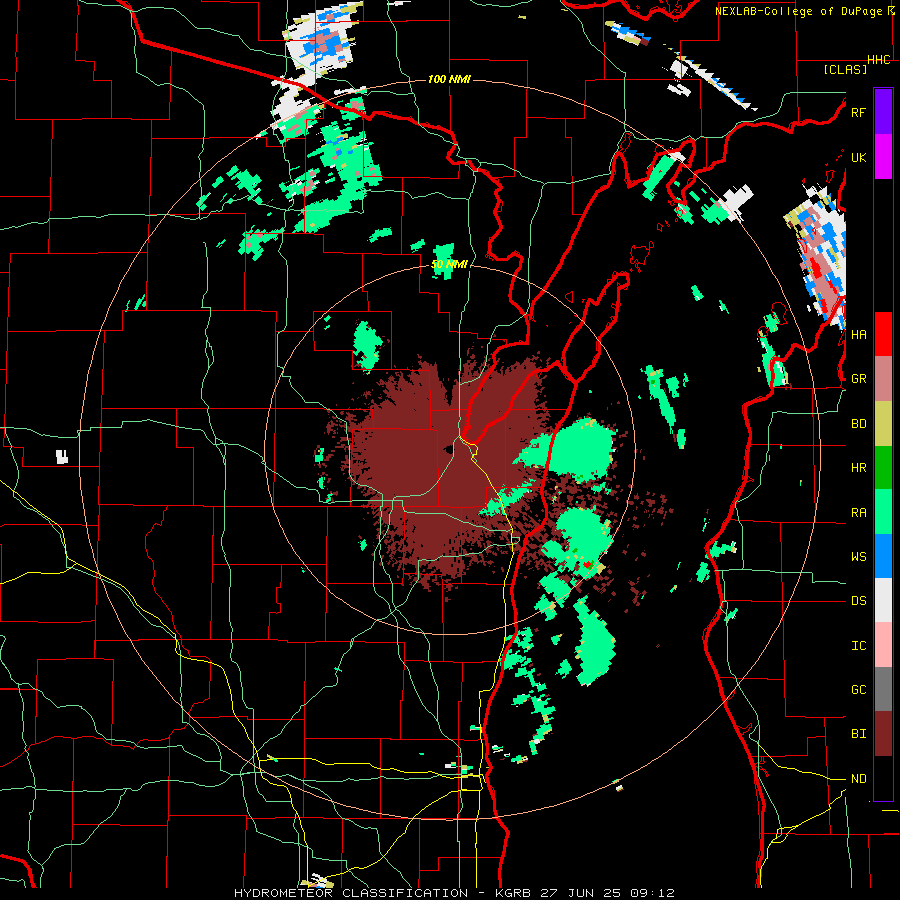Click the IC legend label
900x900 pixels.
858,646
